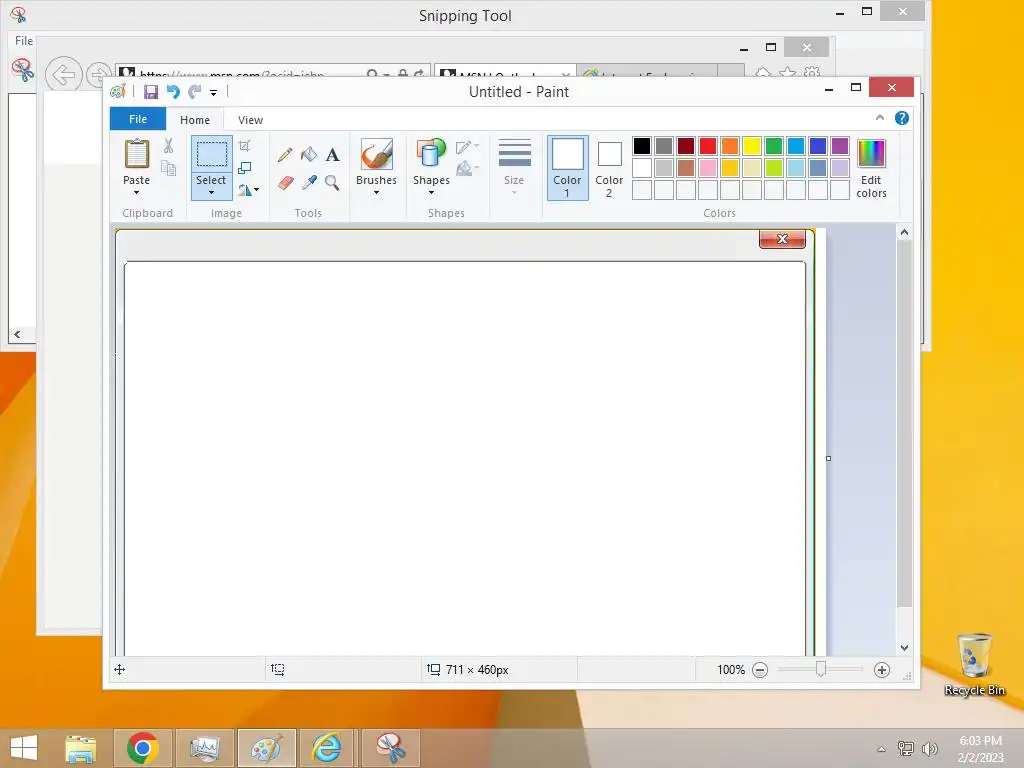This screenshot has height=768, width=1024.
Task: Click the red X button inside the canvas image
Action: coord(782,239)
